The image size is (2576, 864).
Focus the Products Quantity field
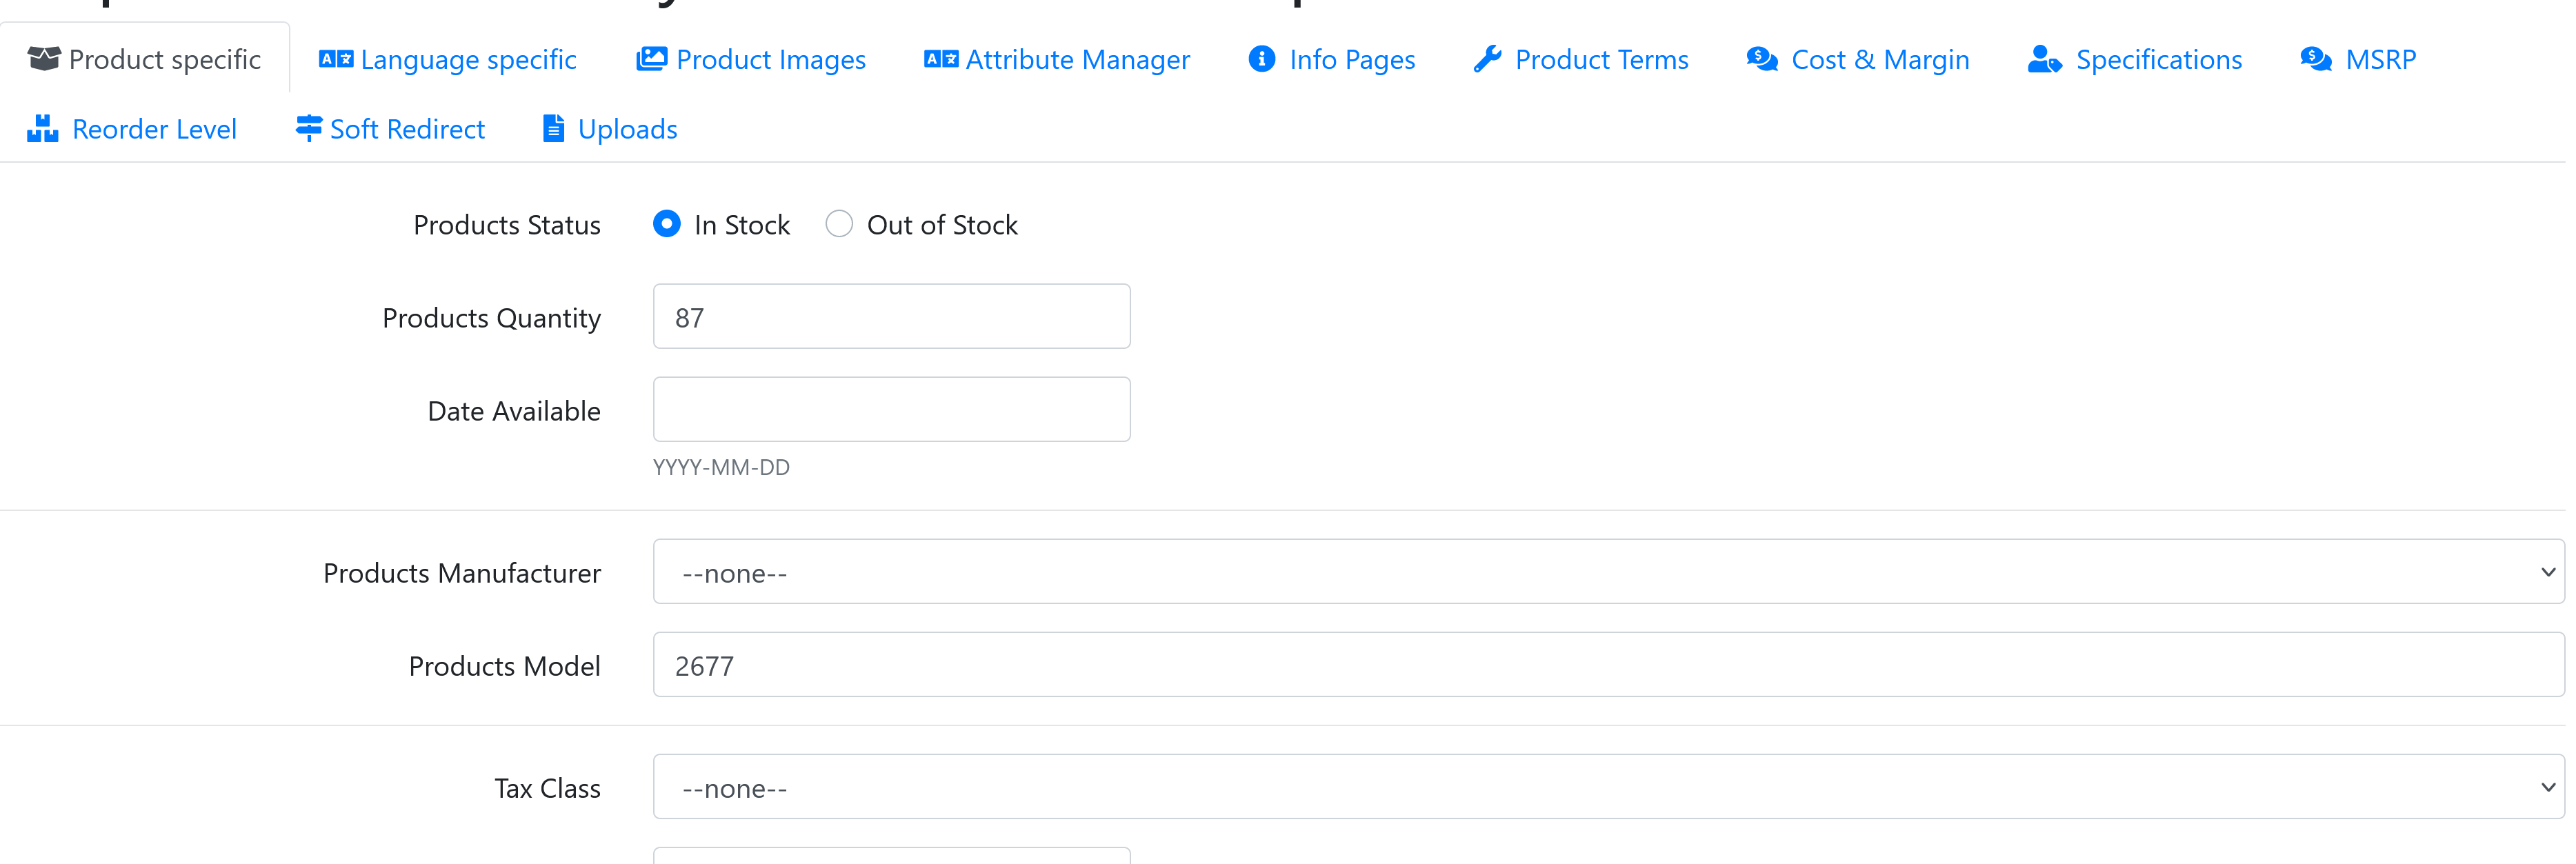click(892, 317)
